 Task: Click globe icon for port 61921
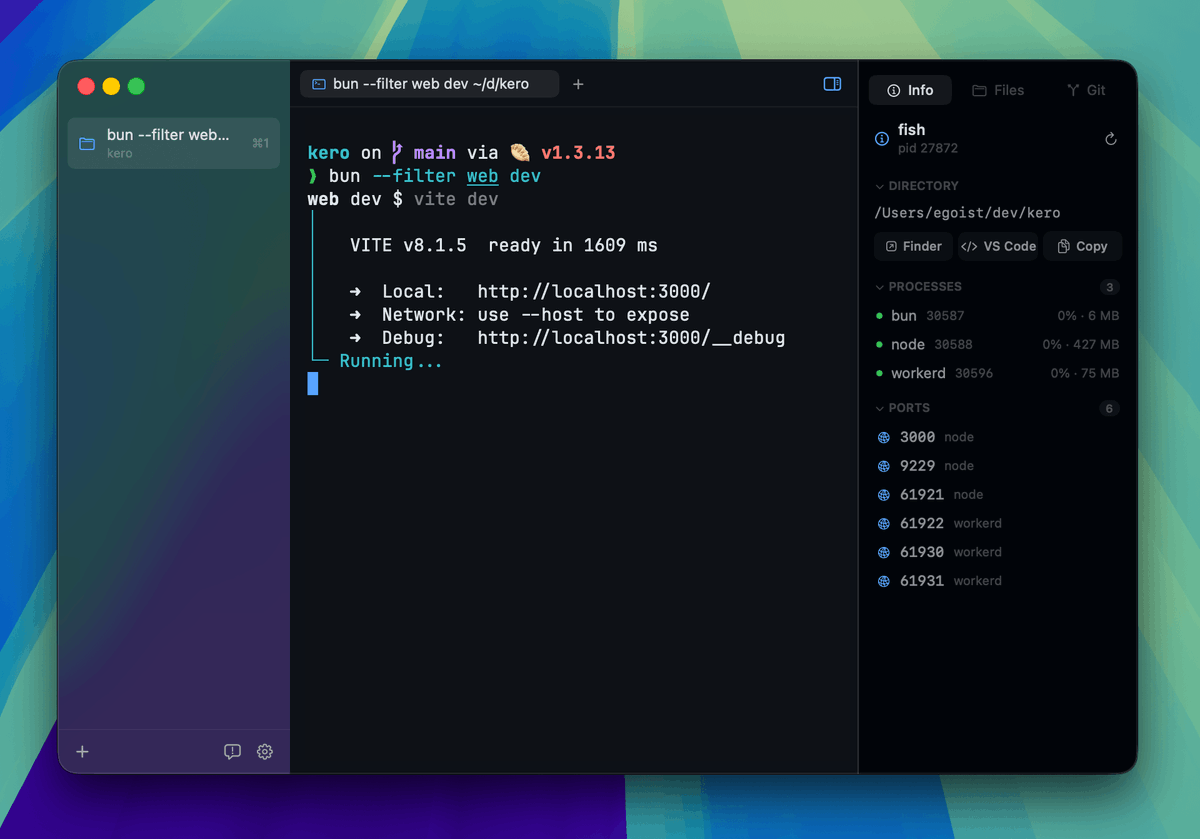(884, 495)
